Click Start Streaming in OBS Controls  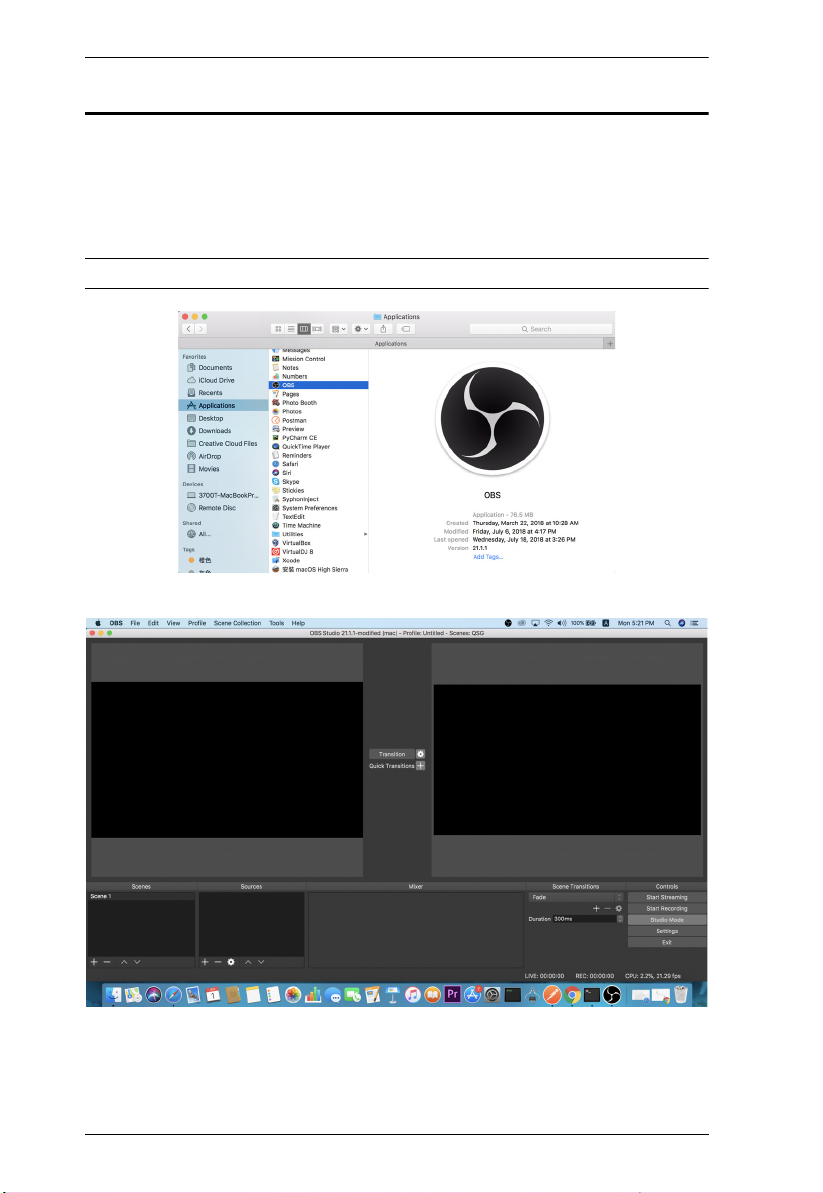(667, 898)
